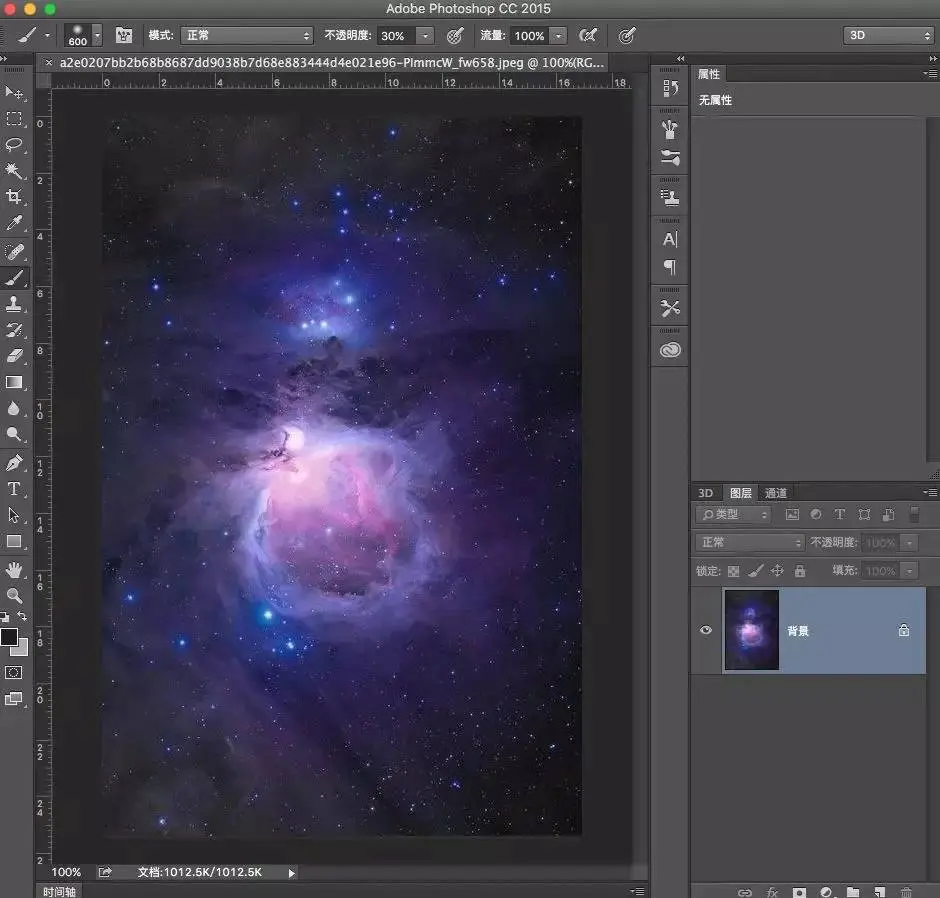Toggle the layer filter switch on/off

[x=913, y=515]
